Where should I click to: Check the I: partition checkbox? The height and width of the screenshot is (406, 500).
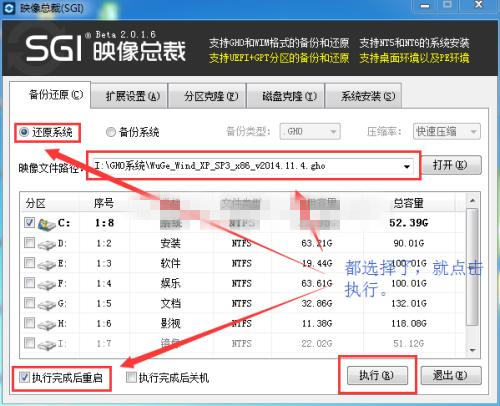pos(30,343)
